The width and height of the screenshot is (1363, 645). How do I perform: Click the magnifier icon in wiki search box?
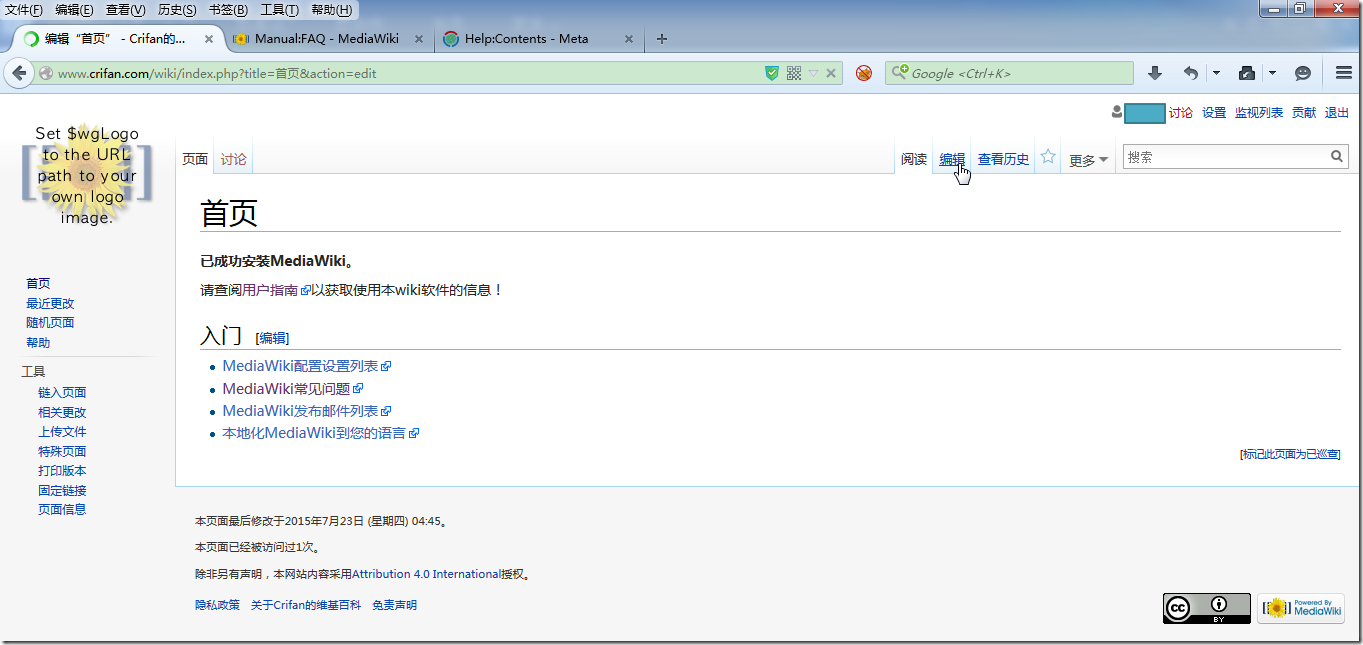[1337, 157]
